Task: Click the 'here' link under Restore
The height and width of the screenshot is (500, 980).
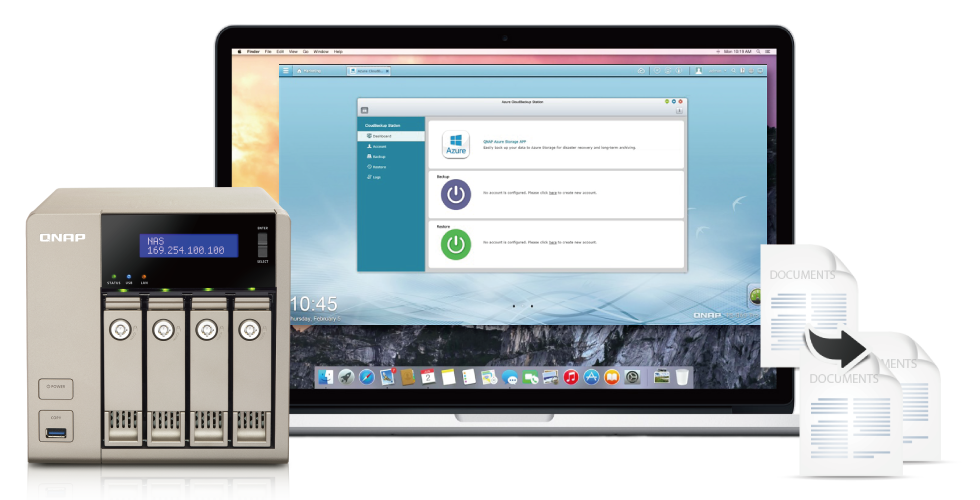Action: (x=552, y=242)
